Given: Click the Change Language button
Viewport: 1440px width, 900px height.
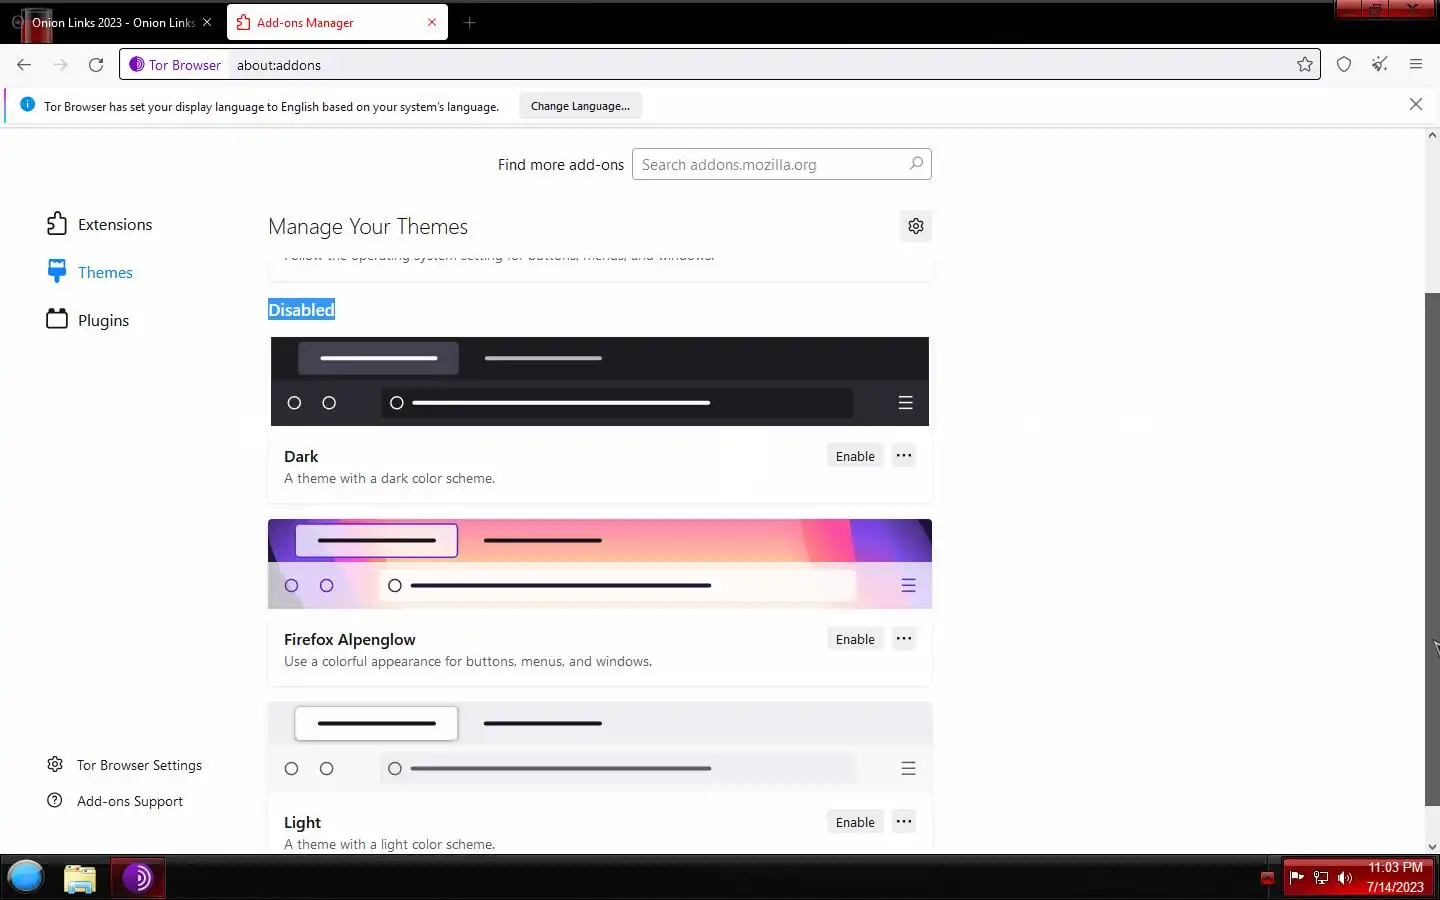Looking at the screenshot, I should [x=580, y=106].
